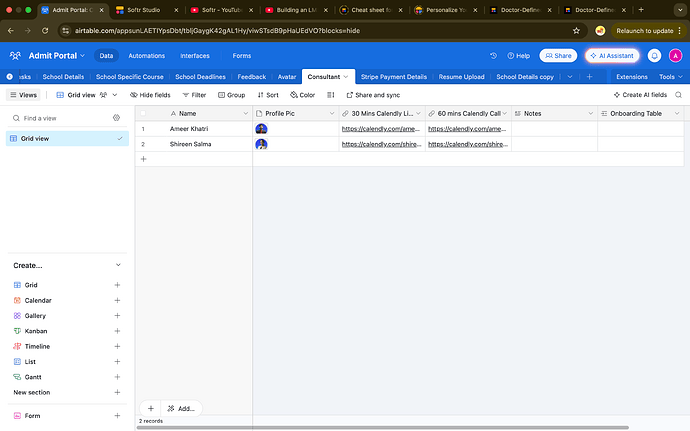Click Sort in view toolbar
Screen dimensions: 690x431
(x=268, y=95)
